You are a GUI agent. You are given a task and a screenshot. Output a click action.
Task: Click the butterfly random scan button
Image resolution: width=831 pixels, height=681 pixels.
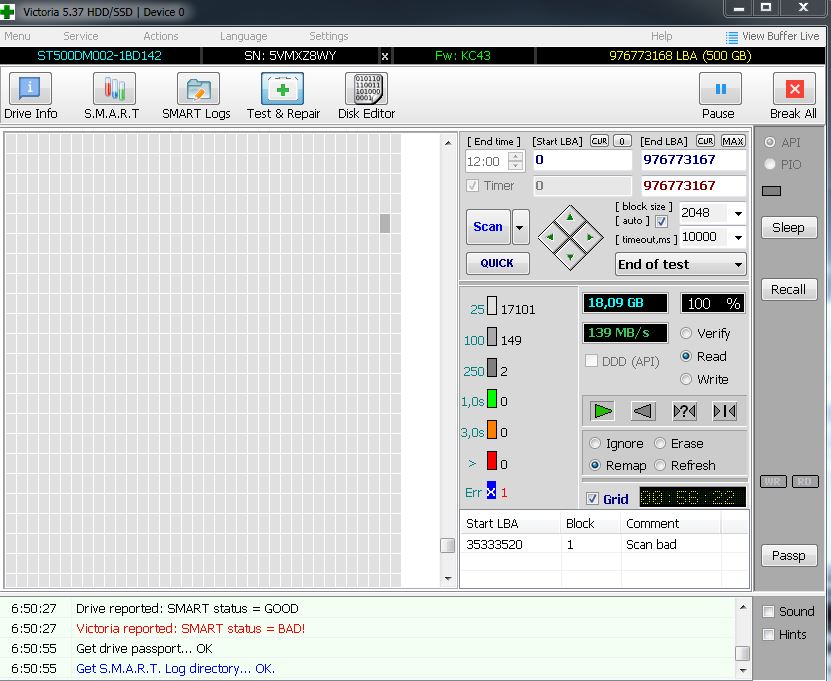(684, 411)
